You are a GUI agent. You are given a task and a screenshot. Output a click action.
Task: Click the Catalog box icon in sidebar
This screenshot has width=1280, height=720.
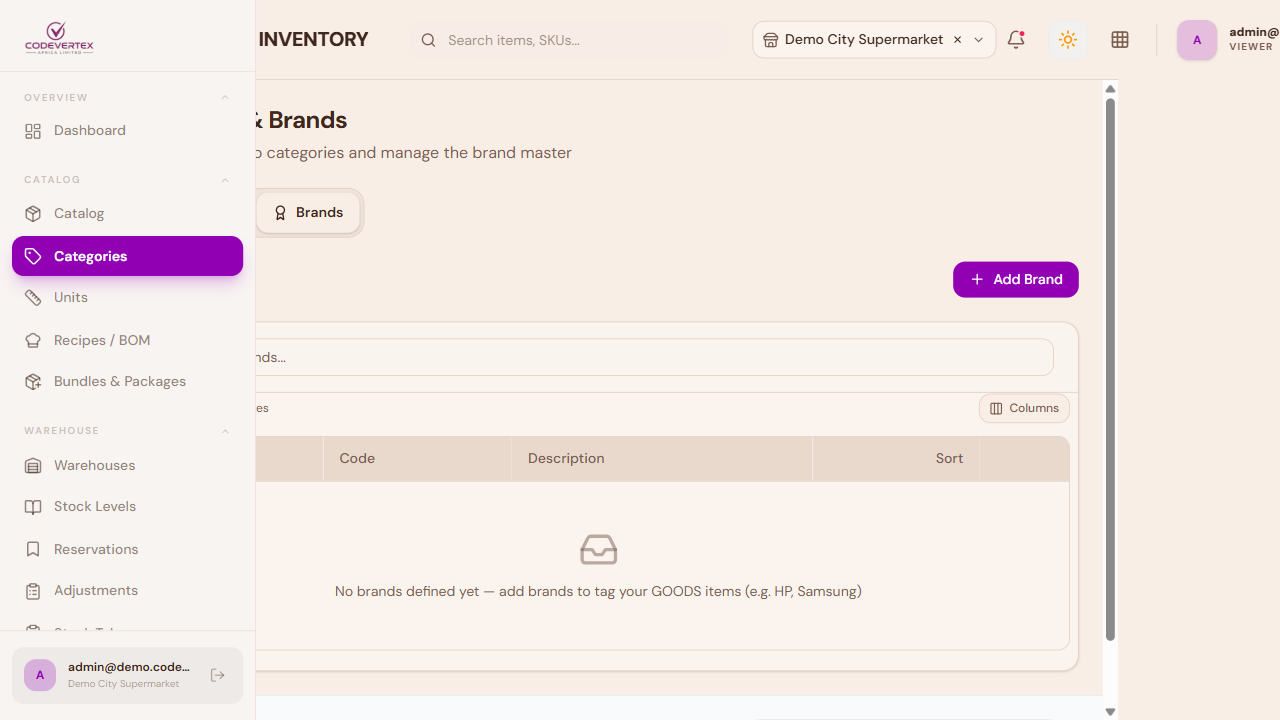(33, 214)
